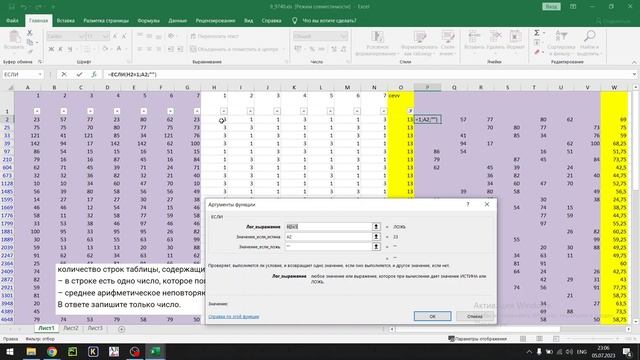640x360 pixels.
Task: Click the Wrap Text (Переносить текст) icon
Action: [x=193, y=36]
